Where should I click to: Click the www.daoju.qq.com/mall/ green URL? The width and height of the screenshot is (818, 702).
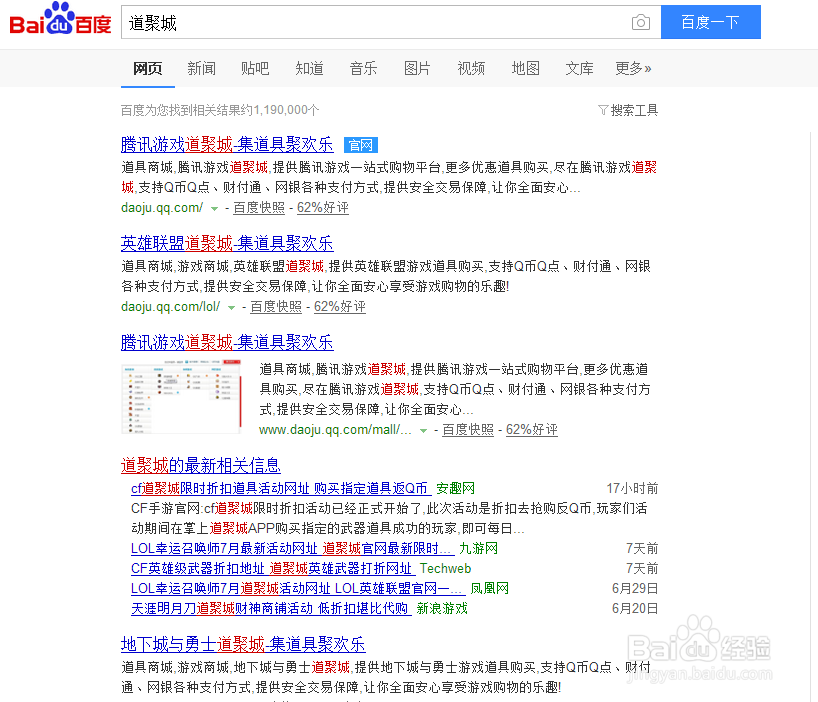(x=335, y=430)
